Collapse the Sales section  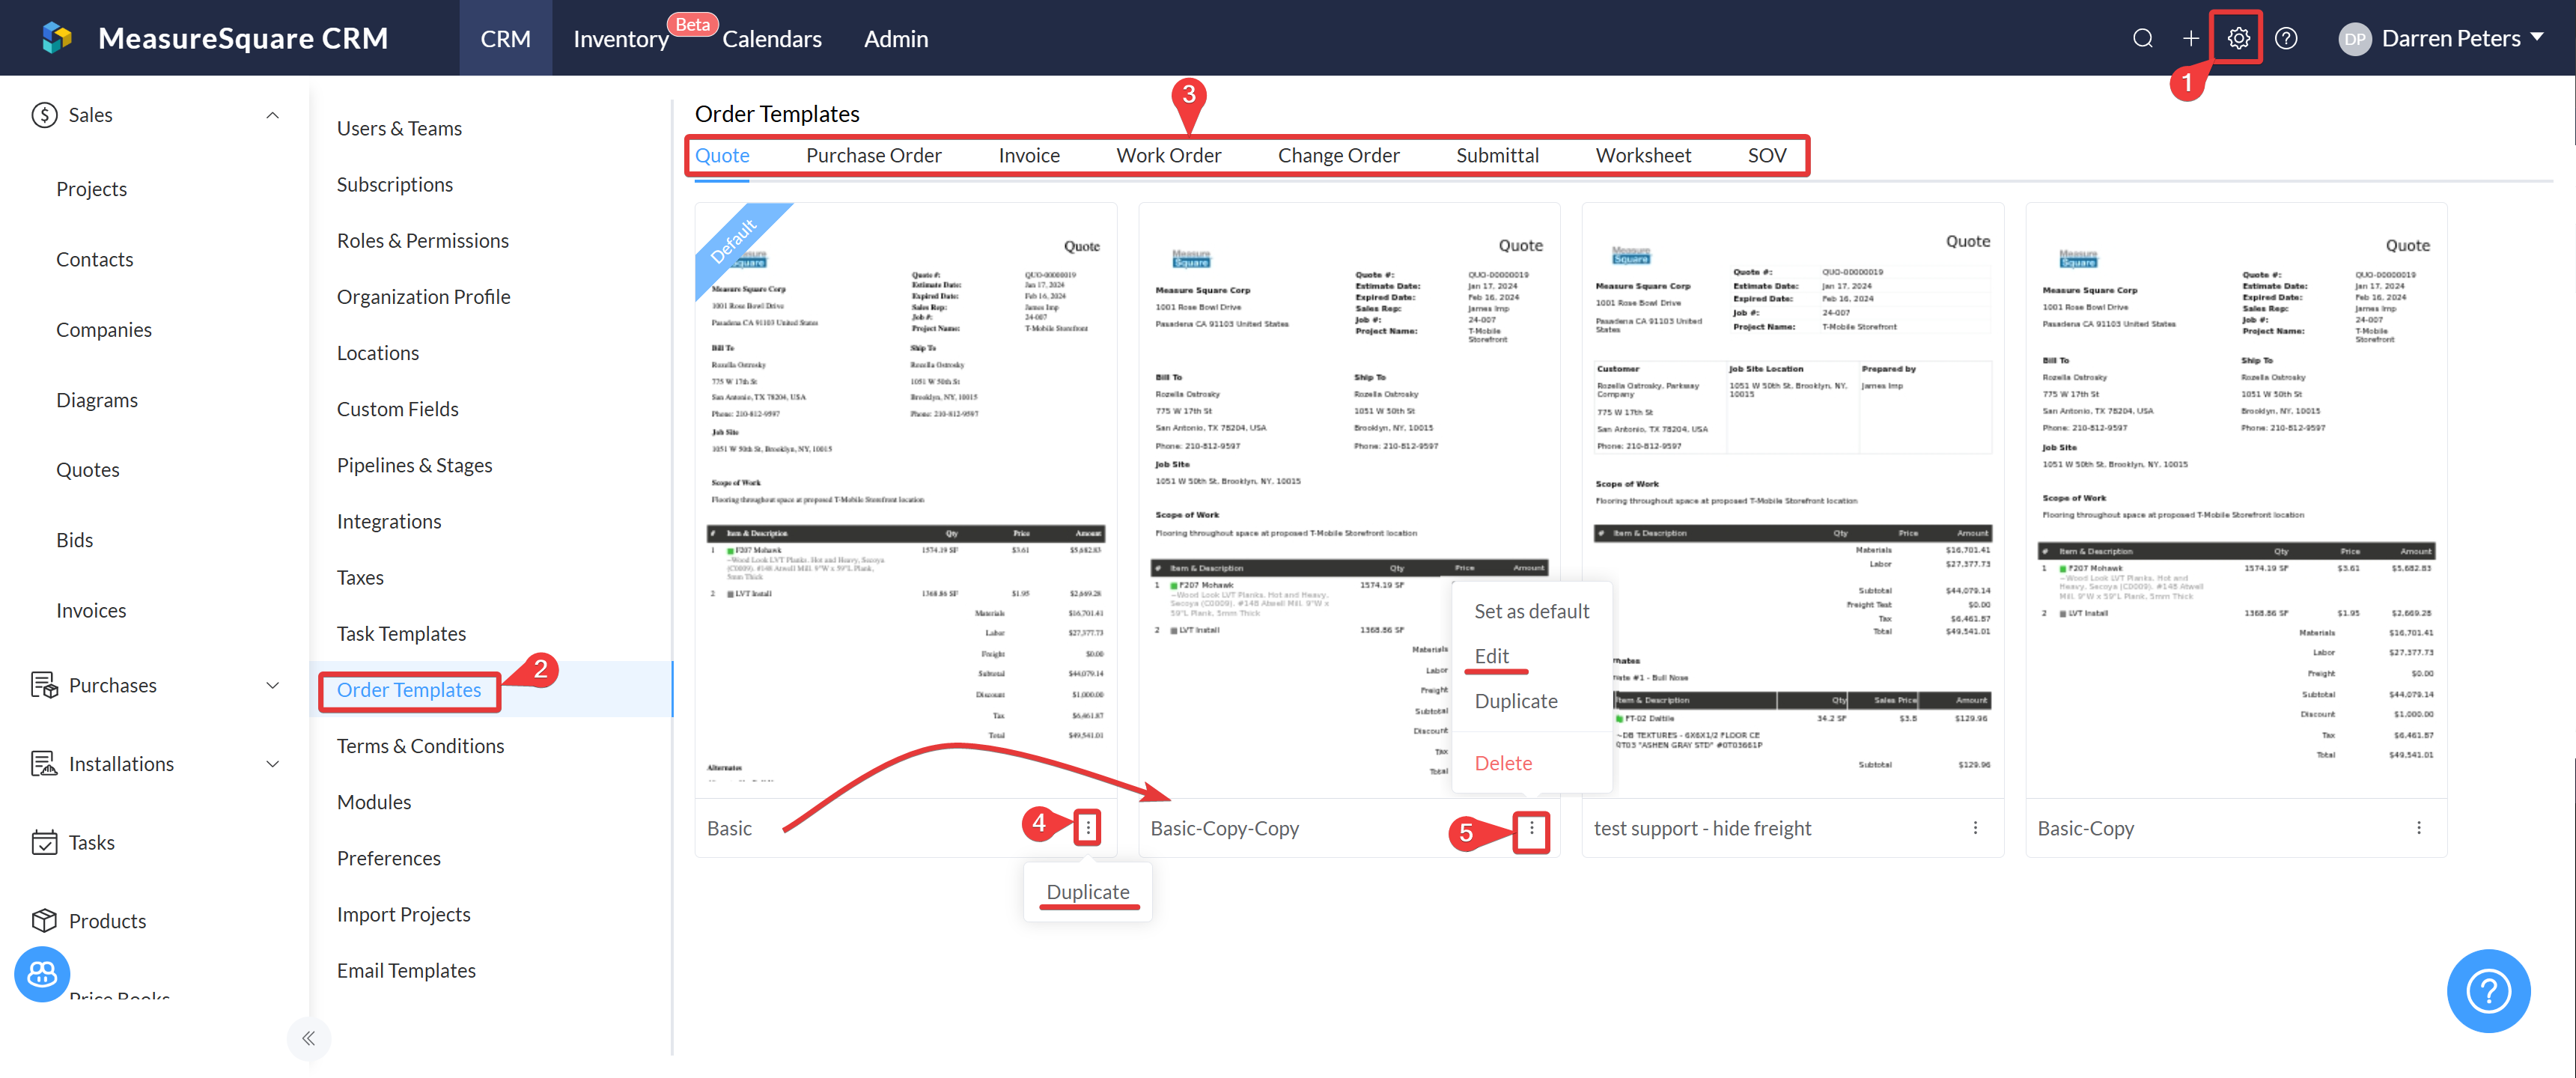click(272, 115)
